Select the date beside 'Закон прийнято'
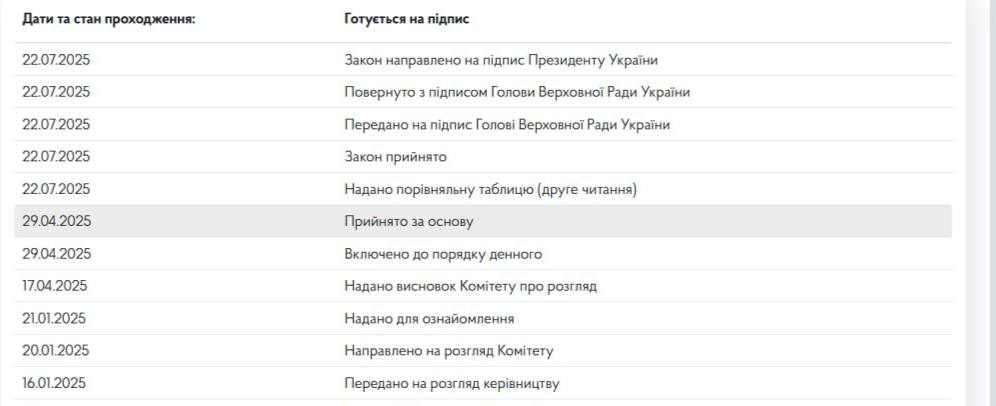 pyautogui.click(x=56, y=157)
